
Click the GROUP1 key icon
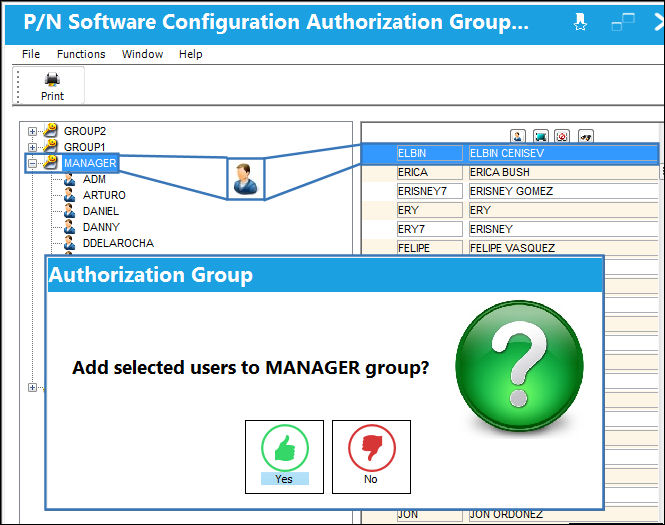(50, 146)
